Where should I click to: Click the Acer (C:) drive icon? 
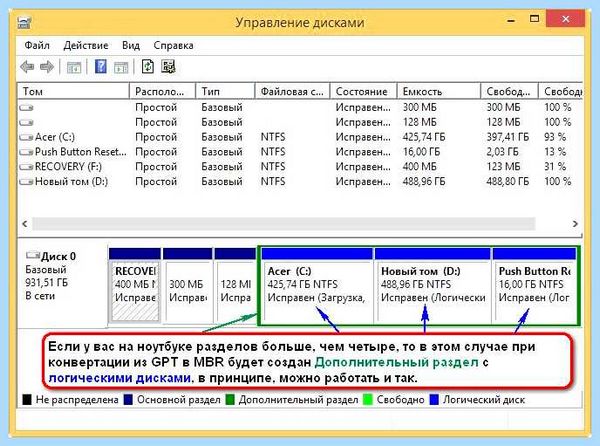(26, 137)
